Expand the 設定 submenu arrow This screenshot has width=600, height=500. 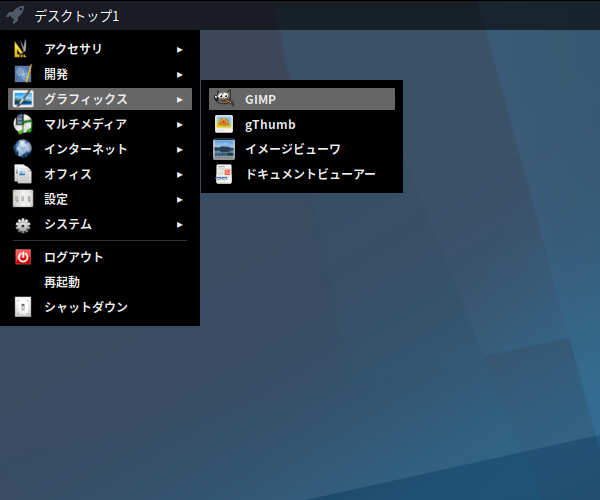coord(179,200)
